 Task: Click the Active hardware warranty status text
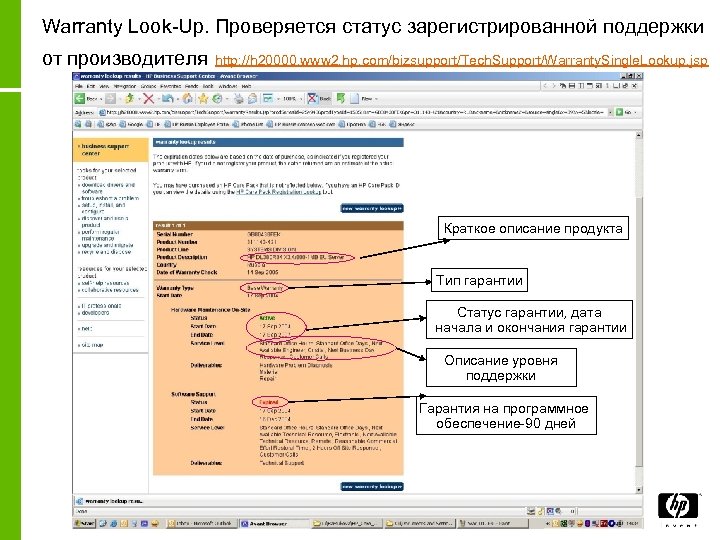pos(268,318)
